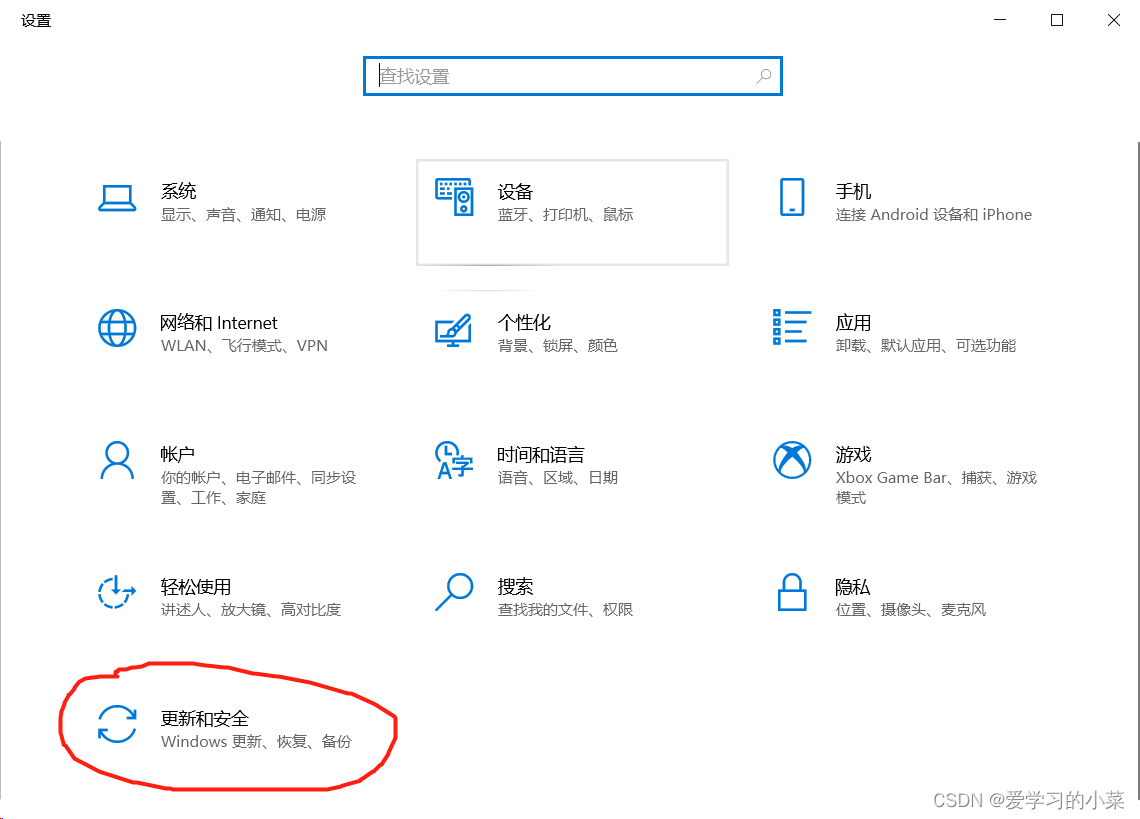This screenshot has height=819, width=1140.
Task: Open the 帐户 person icon
Action: coord(116,460)
